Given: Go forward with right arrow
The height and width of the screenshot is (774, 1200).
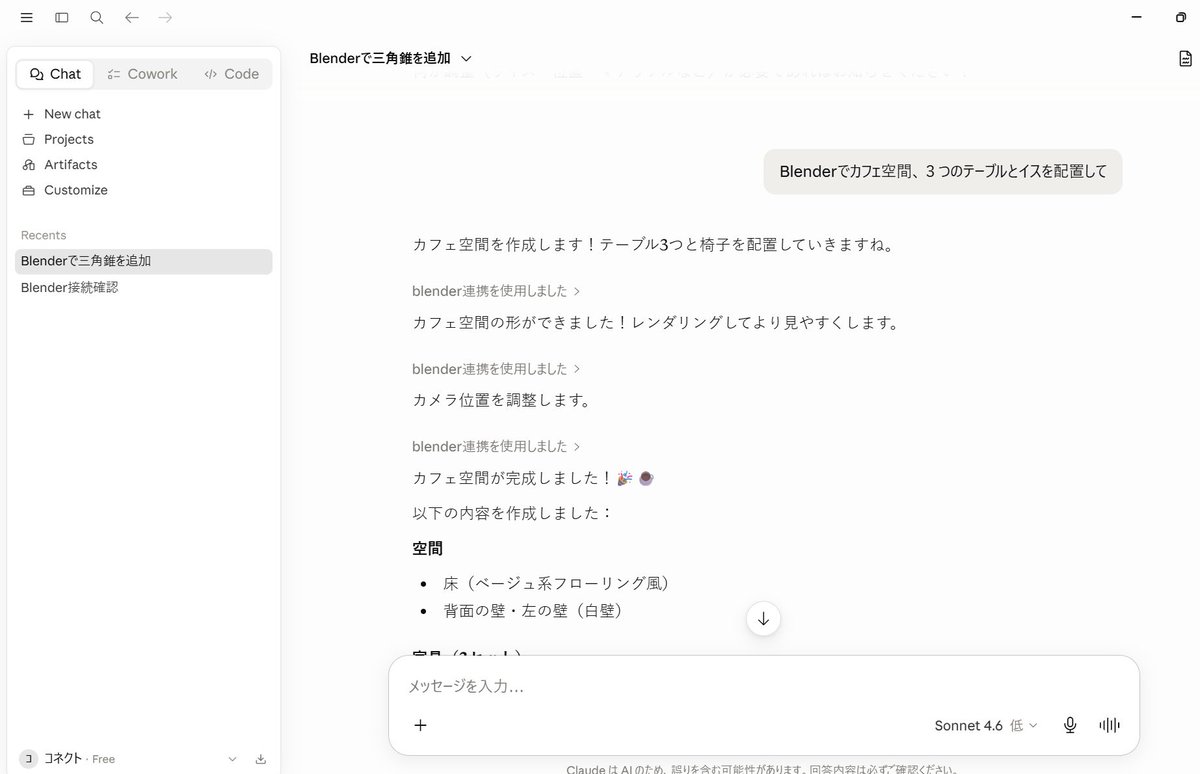Looking at the screenshot, I should (x=166, y=18).
